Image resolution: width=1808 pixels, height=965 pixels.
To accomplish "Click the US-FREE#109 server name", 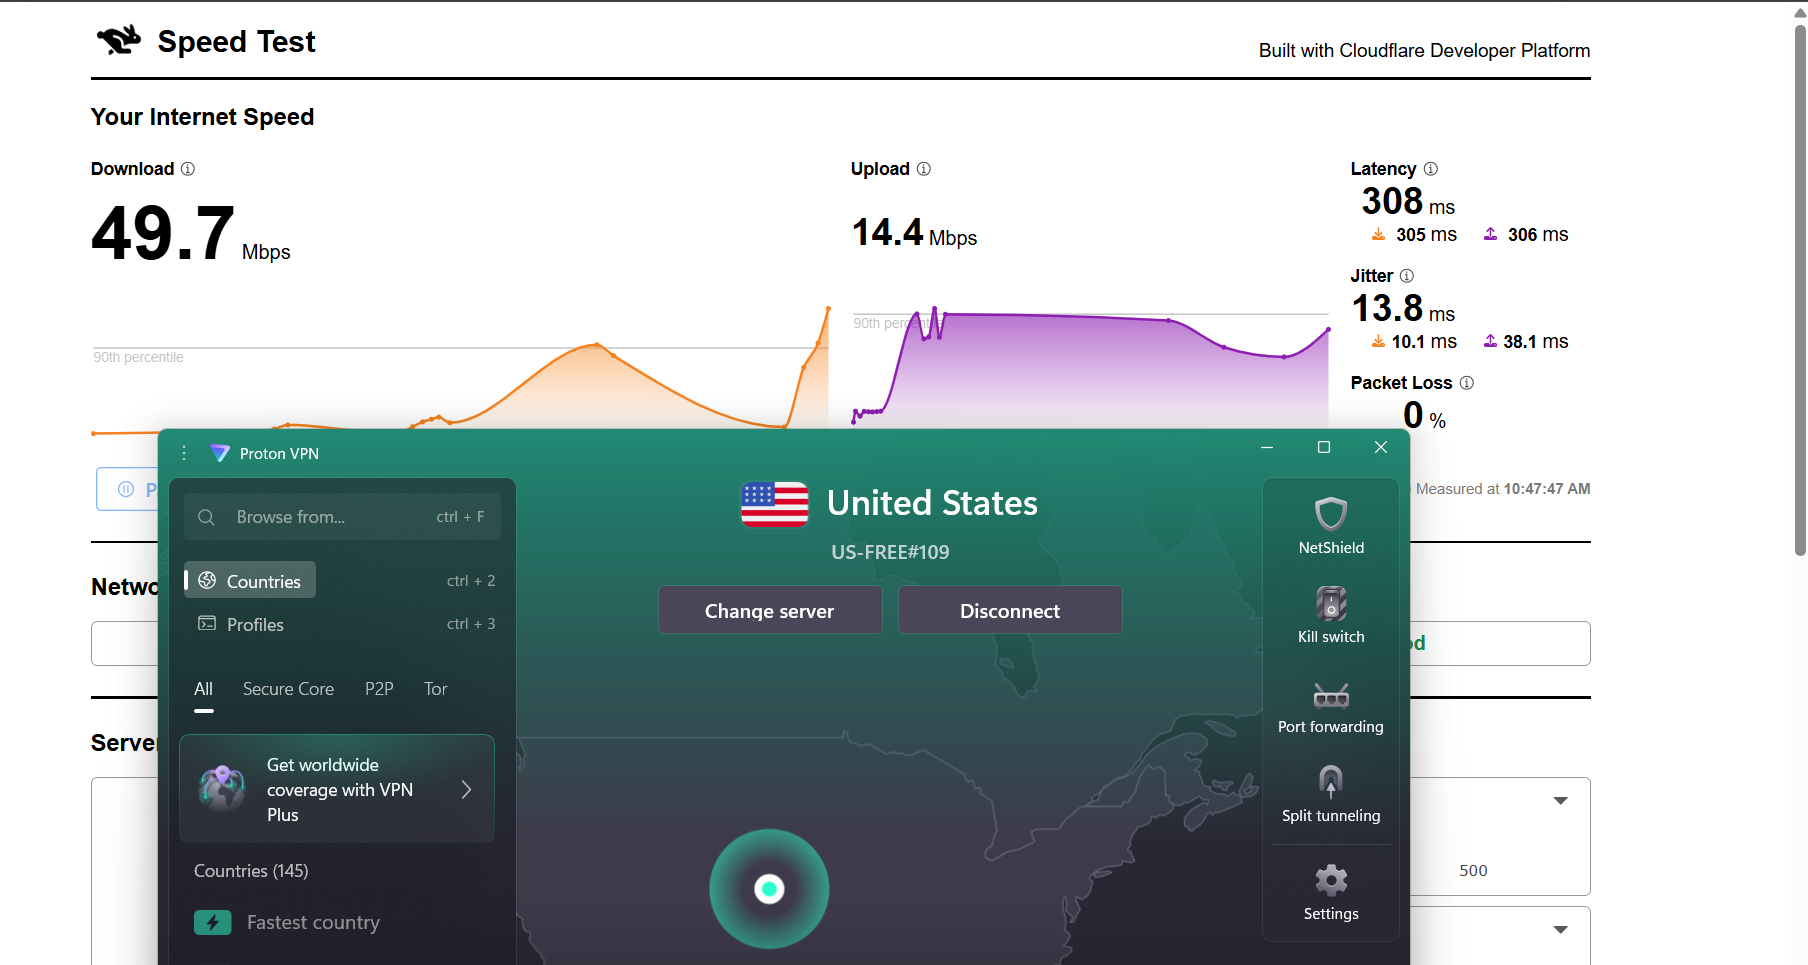I will tap(890, 552).
